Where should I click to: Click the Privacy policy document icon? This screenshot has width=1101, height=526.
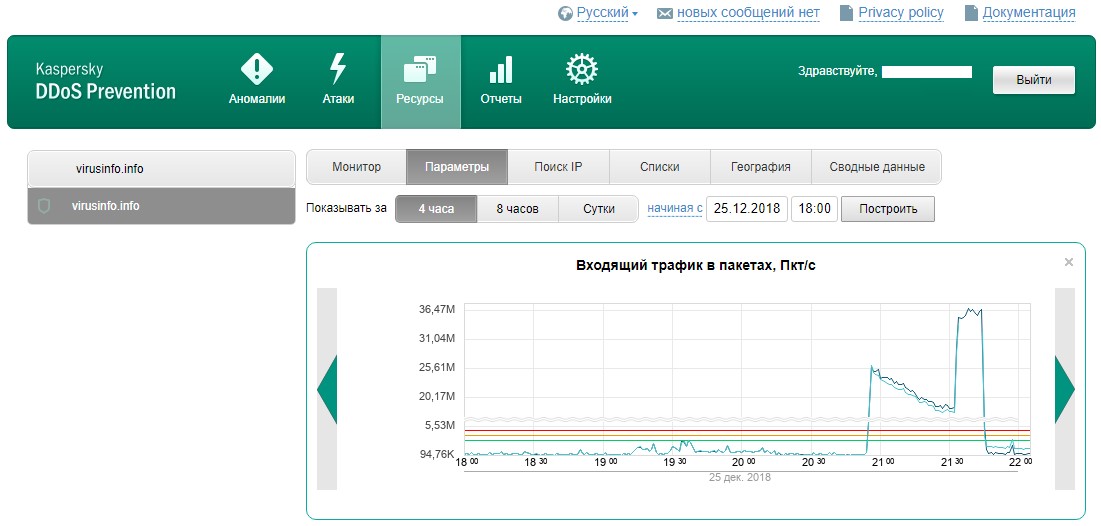pyautogui.click(x=846, y=13)
